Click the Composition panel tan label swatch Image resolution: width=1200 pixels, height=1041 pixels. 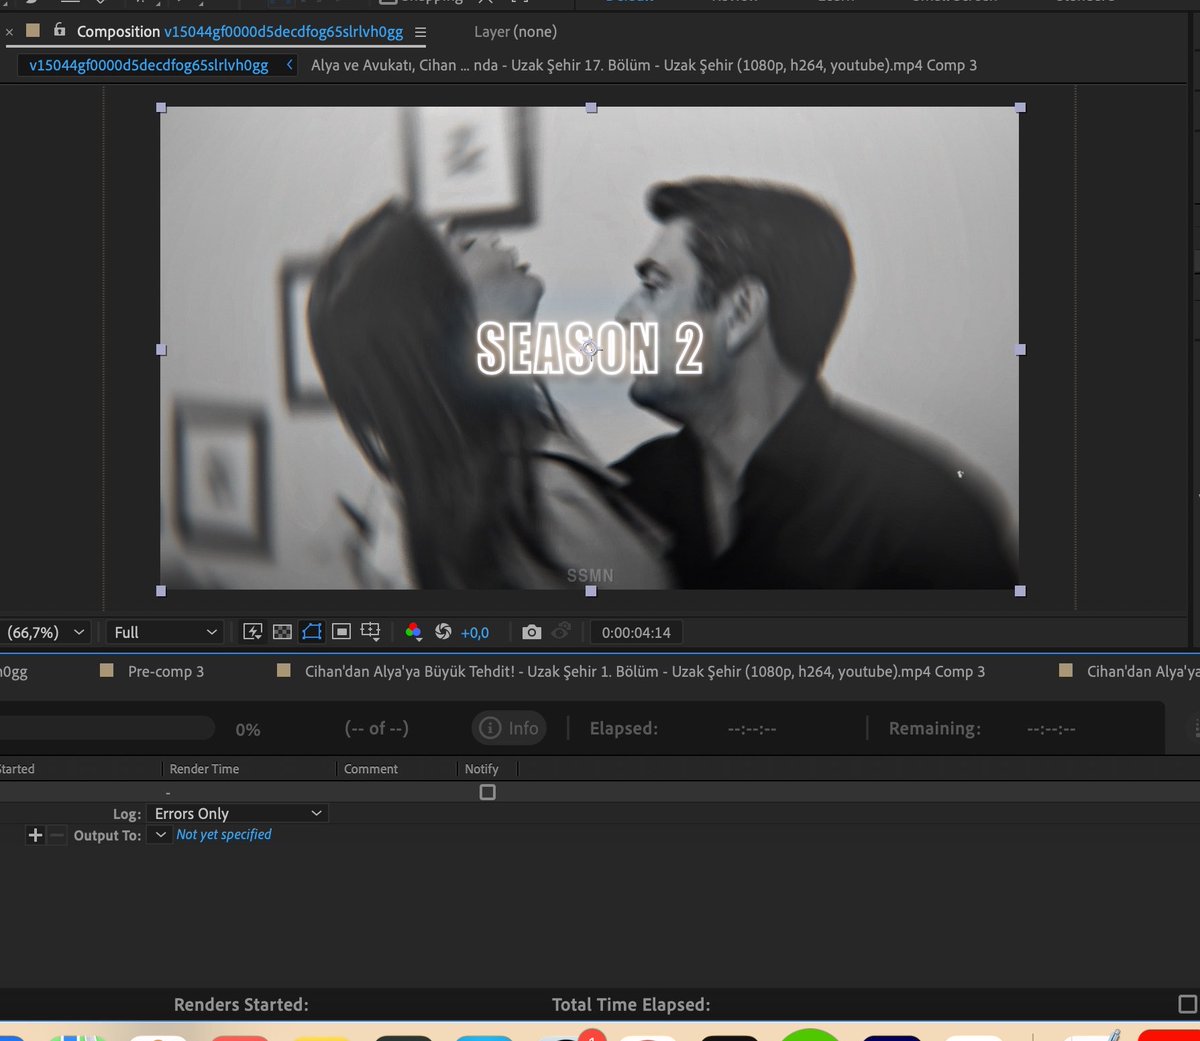pyautogui.click(x=33, y=30)
